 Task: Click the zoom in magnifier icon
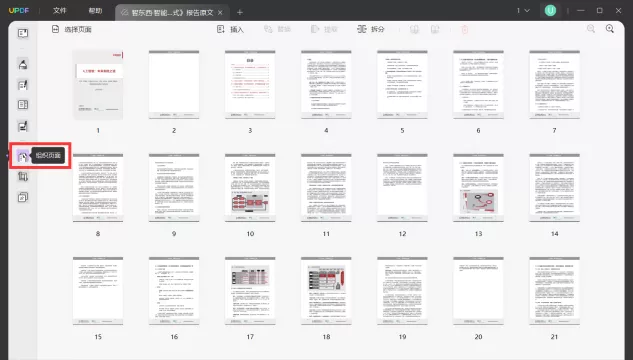pyautogui.click(x=610, y=29)
